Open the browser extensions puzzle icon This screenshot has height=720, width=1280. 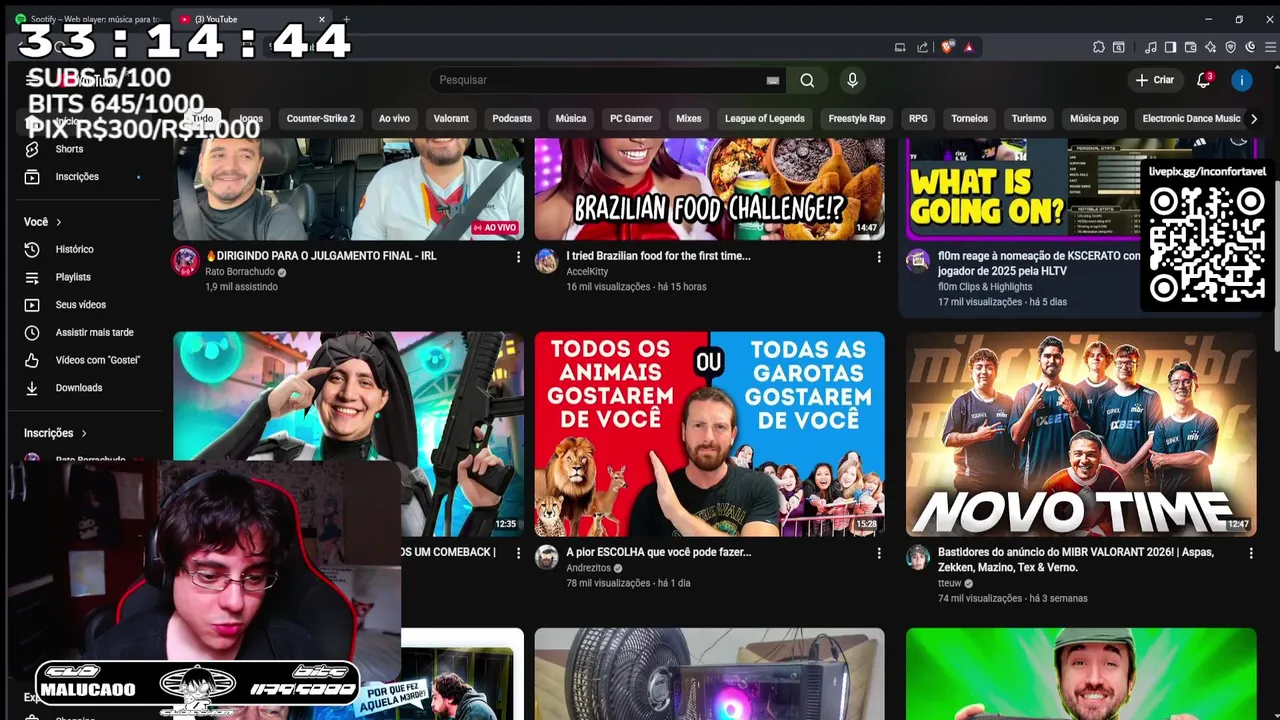[x=1098, y=47]
